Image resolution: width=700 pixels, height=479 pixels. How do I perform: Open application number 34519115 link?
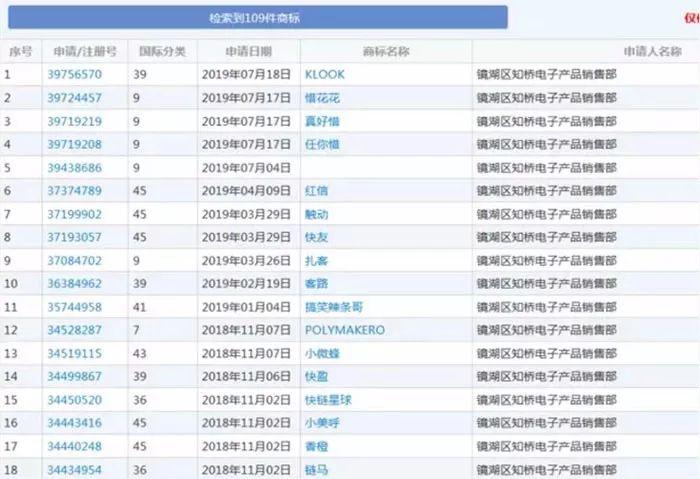(x=74, y=353)
